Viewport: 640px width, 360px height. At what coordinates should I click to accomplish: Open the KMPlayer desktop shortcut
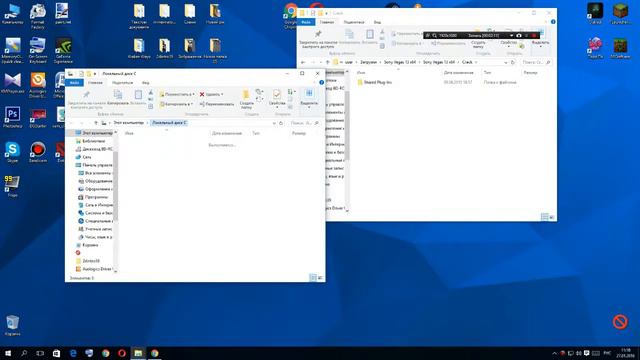pyautogui.click(x=12, y=83)
